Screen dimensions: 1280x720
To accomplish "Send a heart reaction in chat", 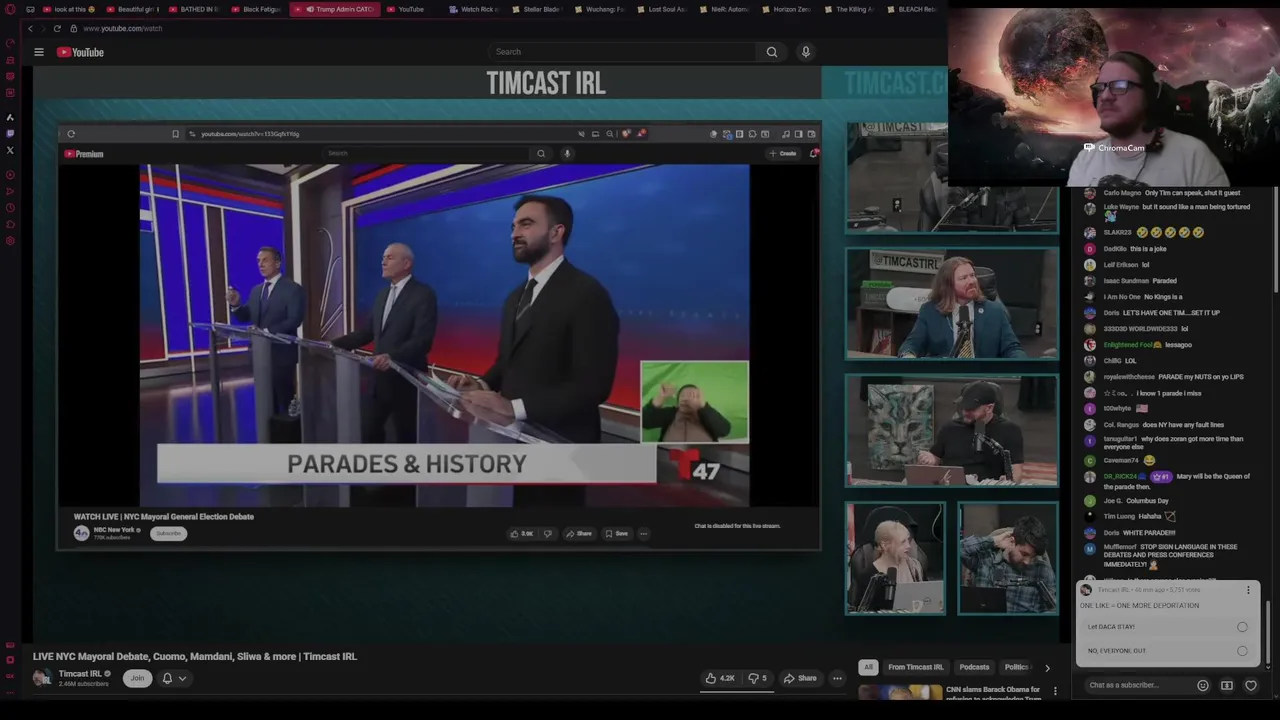I will [1251, 685].
